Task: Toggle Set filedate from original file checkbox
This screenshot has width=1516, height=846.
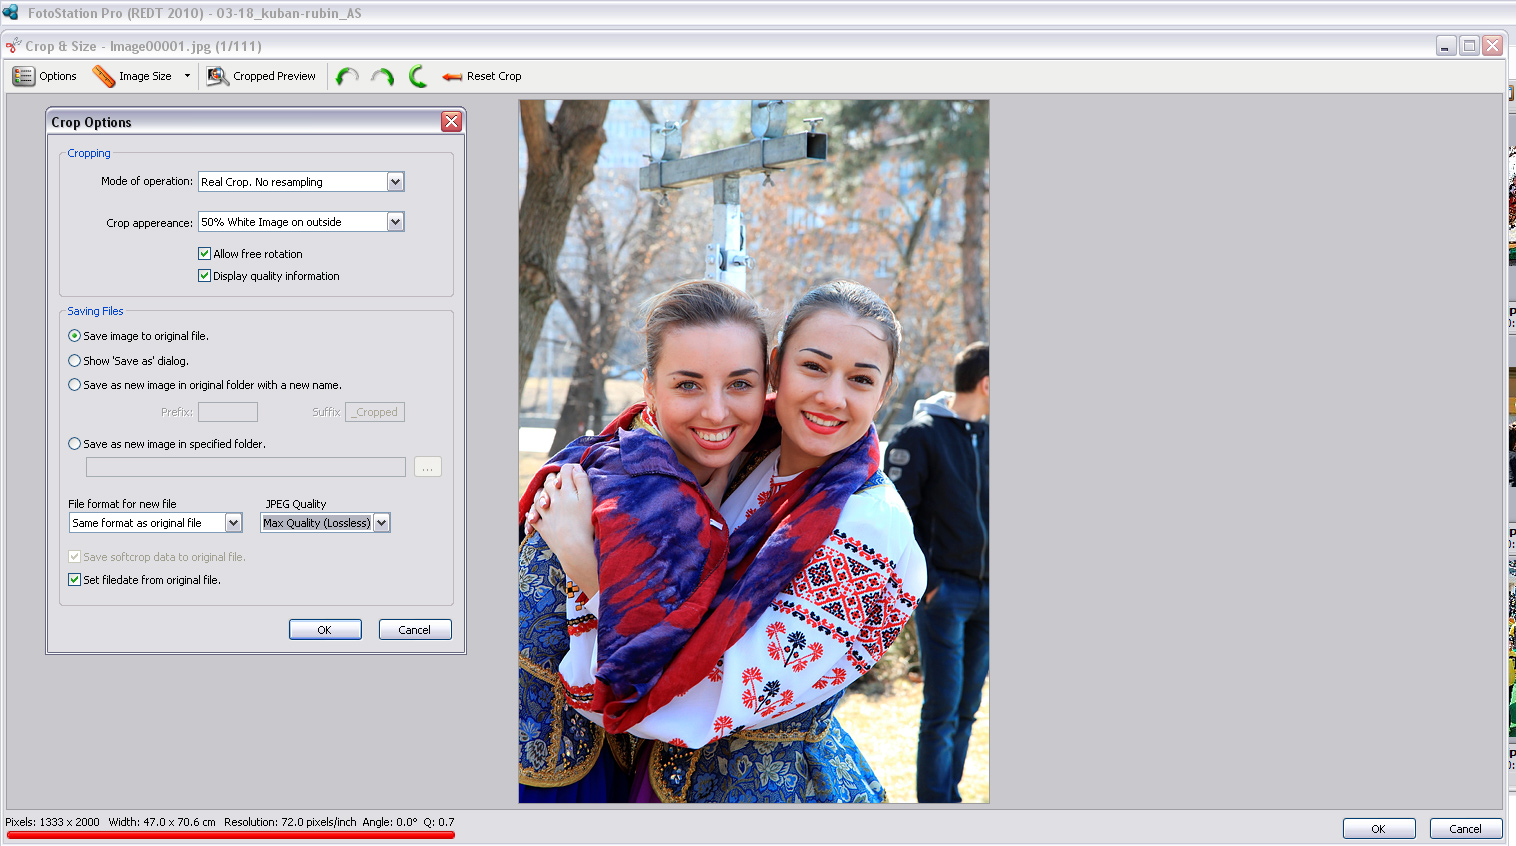Action: click(74, 580)
